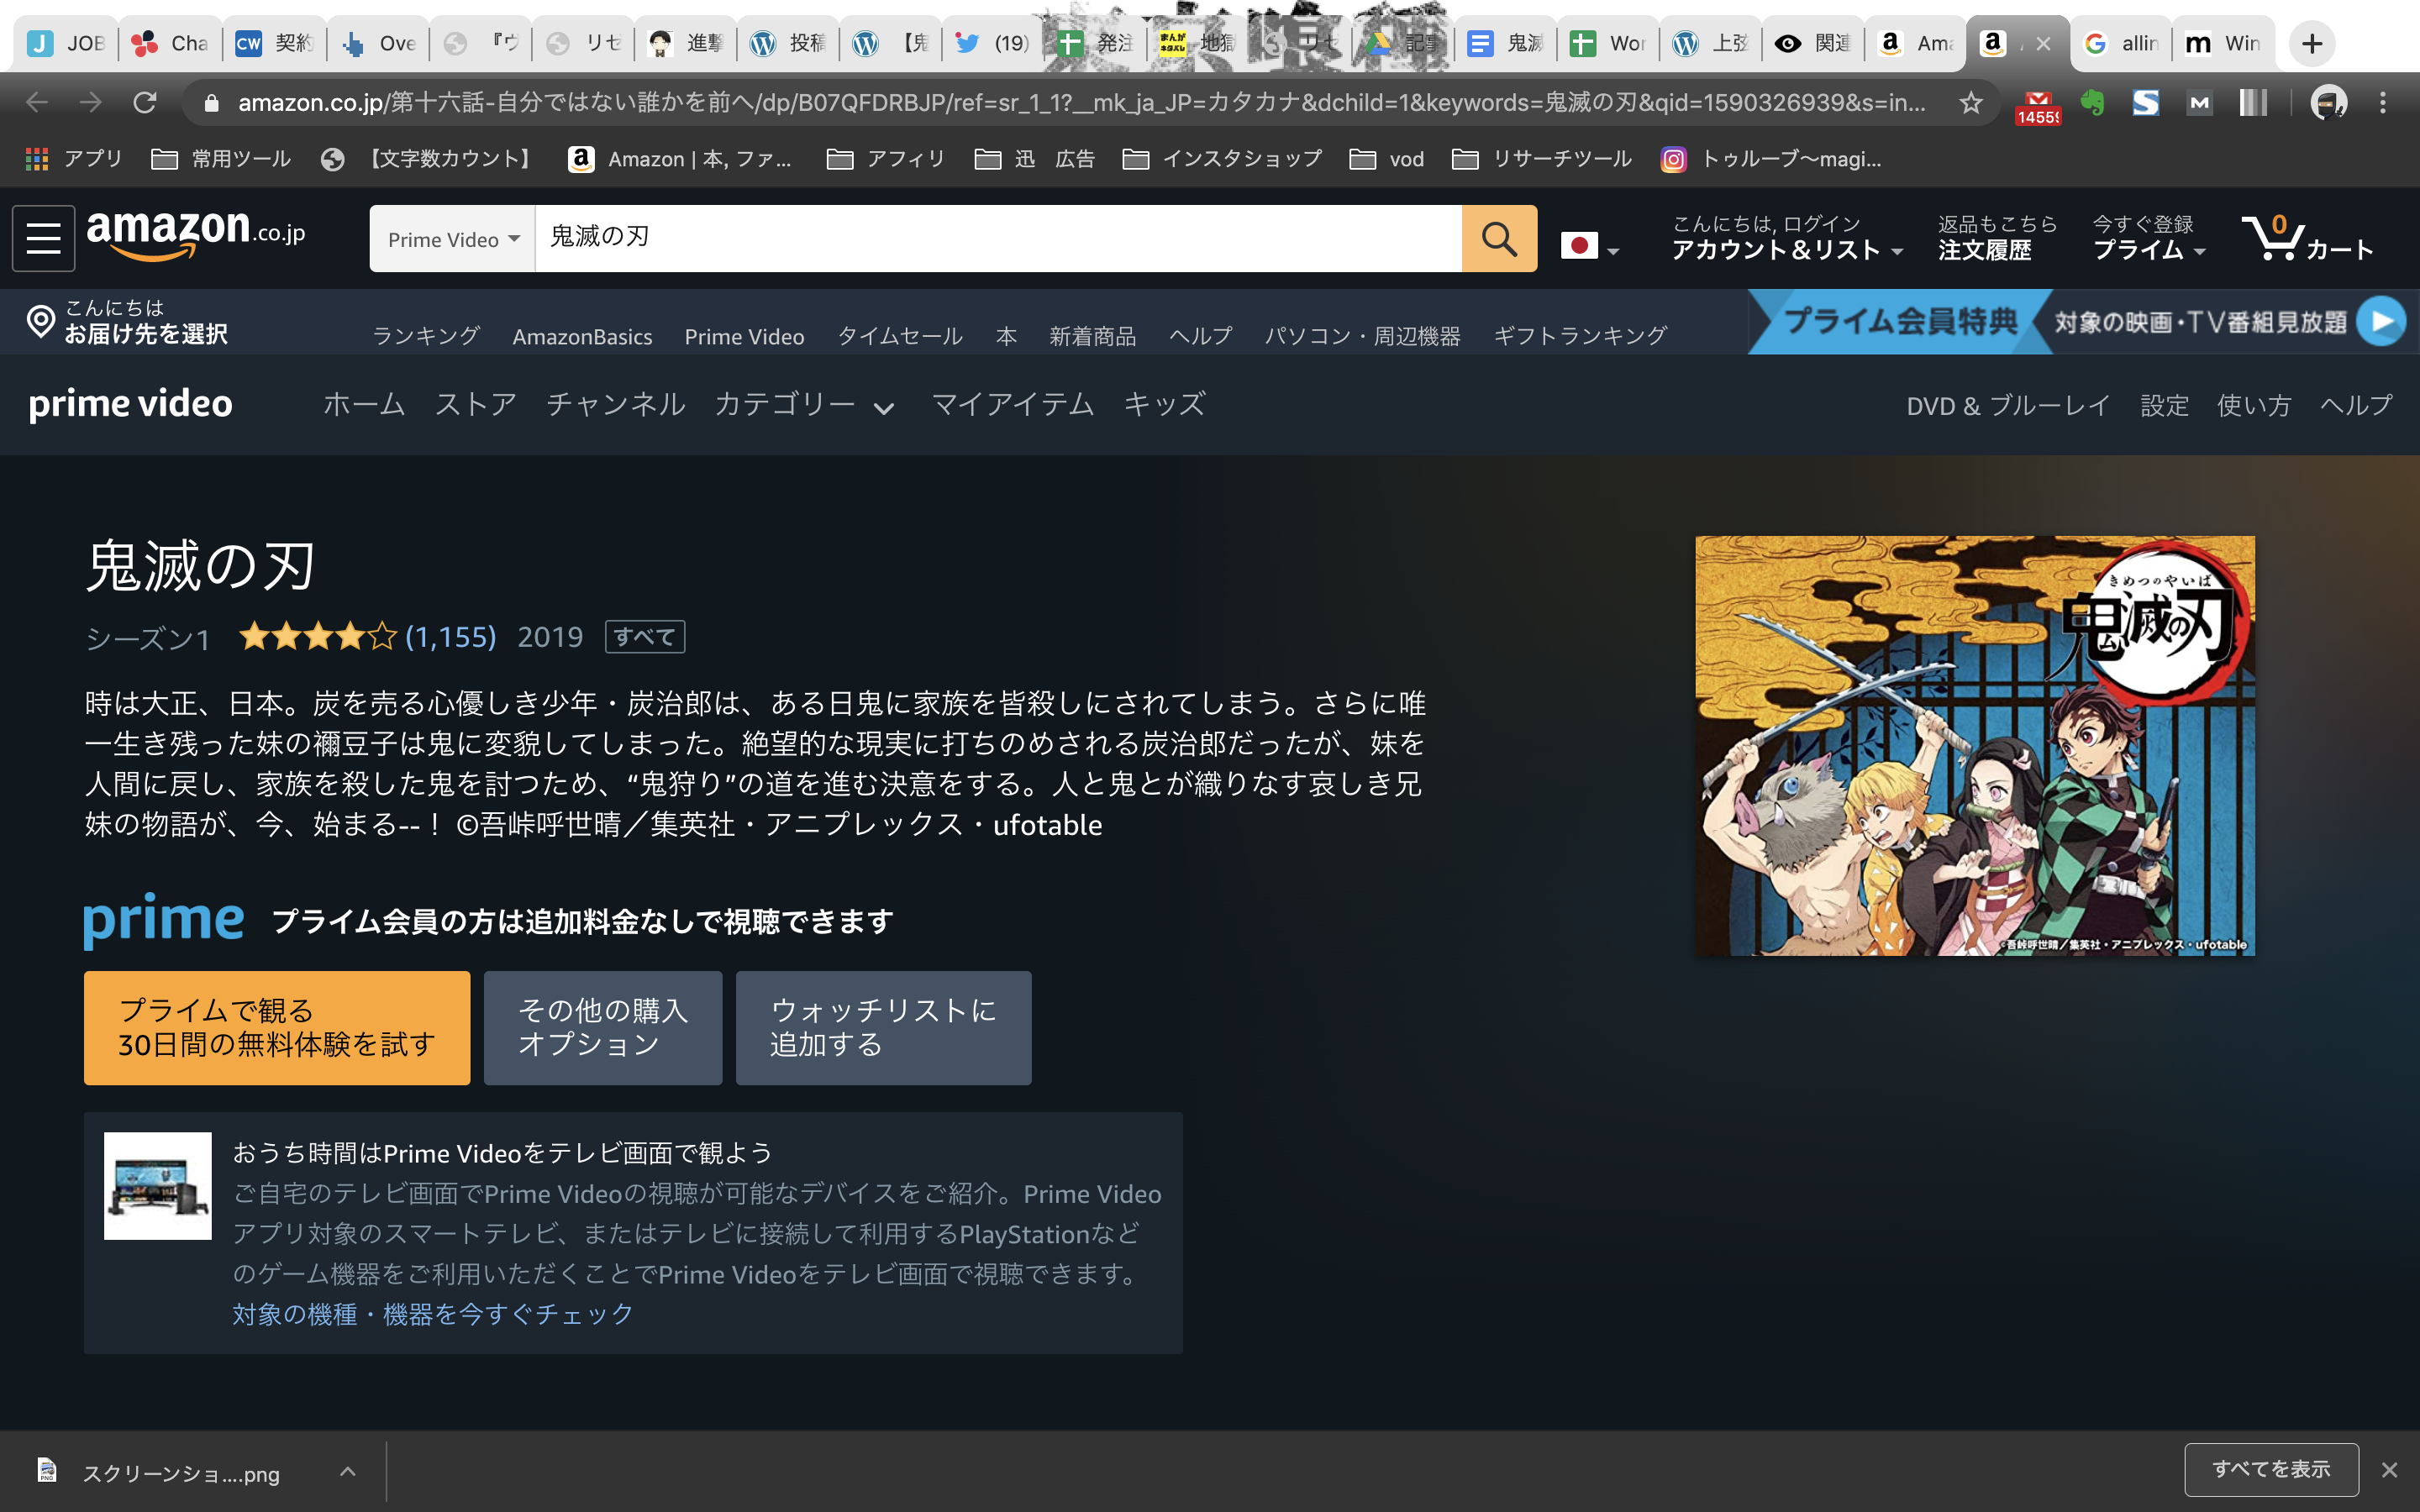This screenshot has height=1512, width=2420.
Task: Open the downloaded スクリーンショ png file
Action: pos(160,1473)
